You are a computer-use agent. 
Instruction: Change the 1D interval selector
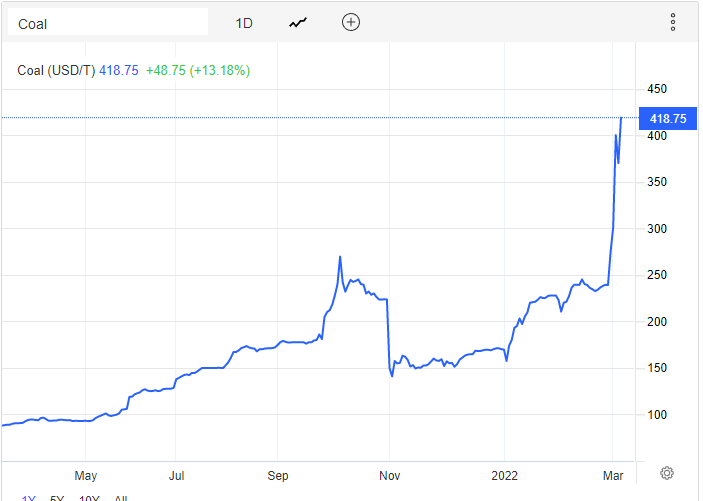[x=244, y=23]
